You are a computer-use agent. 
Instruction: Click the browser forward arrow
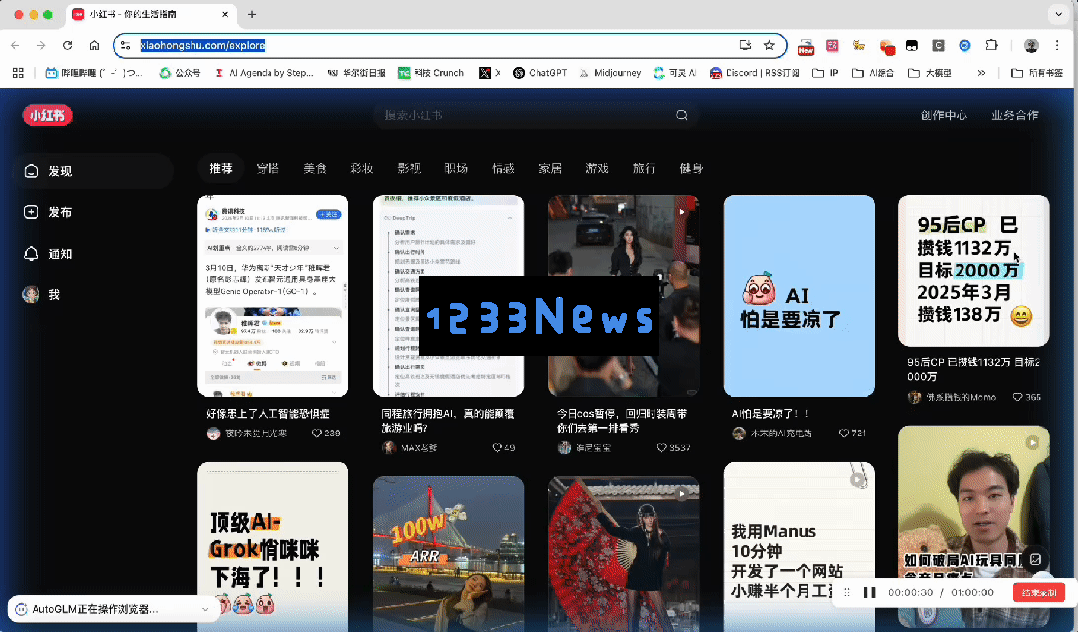[x=41, y=45]
